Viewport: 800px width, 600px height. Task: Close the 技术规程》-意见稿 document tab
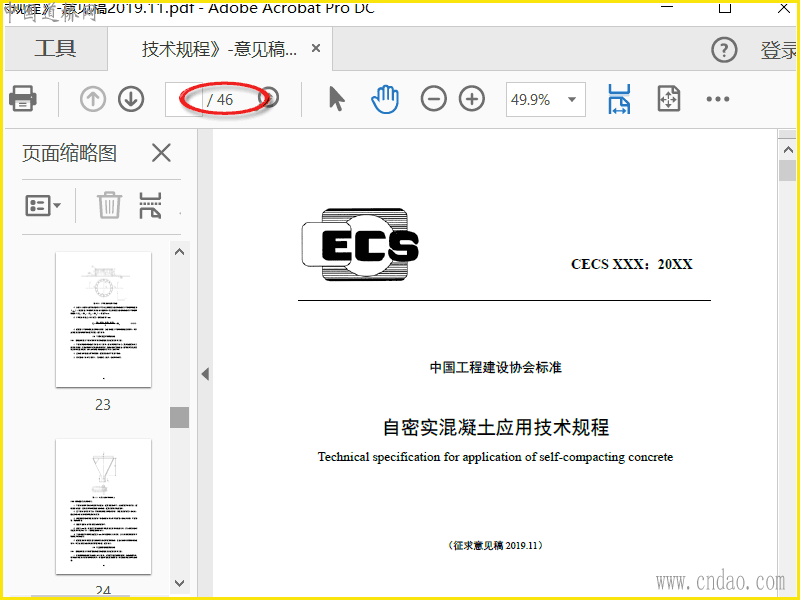tap(316, 48)
